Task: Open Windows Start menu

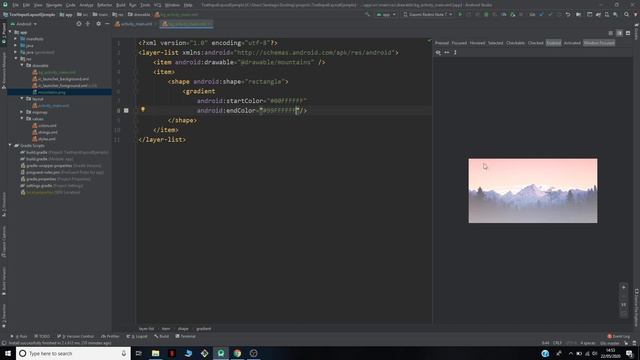Action: (8, 353)
